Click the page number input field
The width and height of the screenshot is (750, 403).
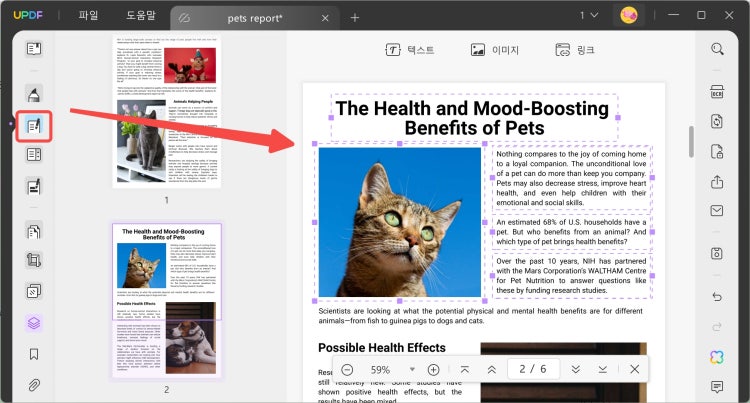pos(532,370)
